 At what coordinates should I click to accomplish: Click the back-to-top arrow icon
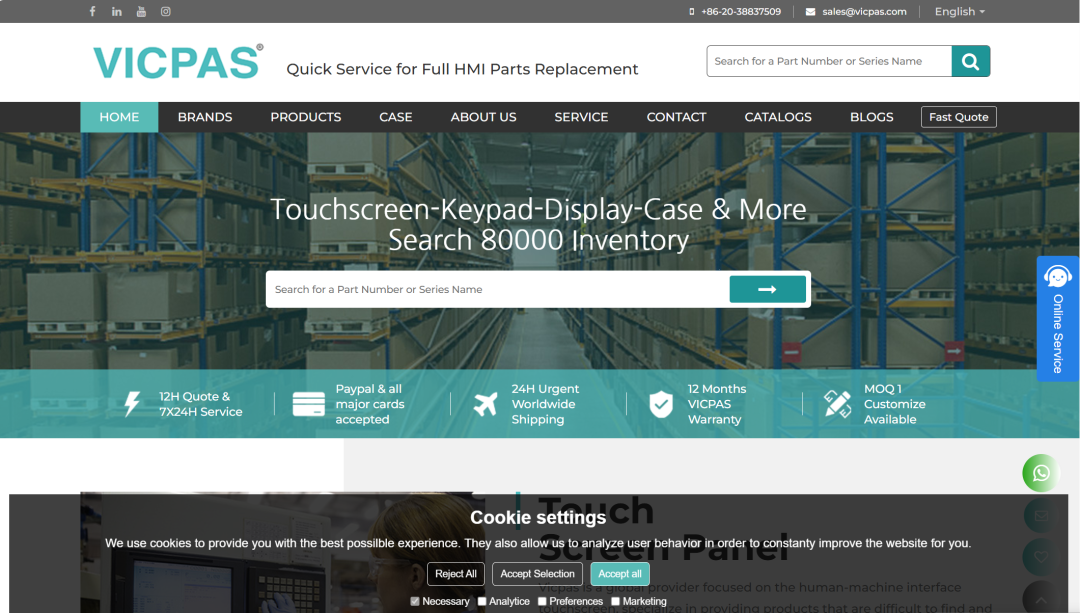point(1041,598)
